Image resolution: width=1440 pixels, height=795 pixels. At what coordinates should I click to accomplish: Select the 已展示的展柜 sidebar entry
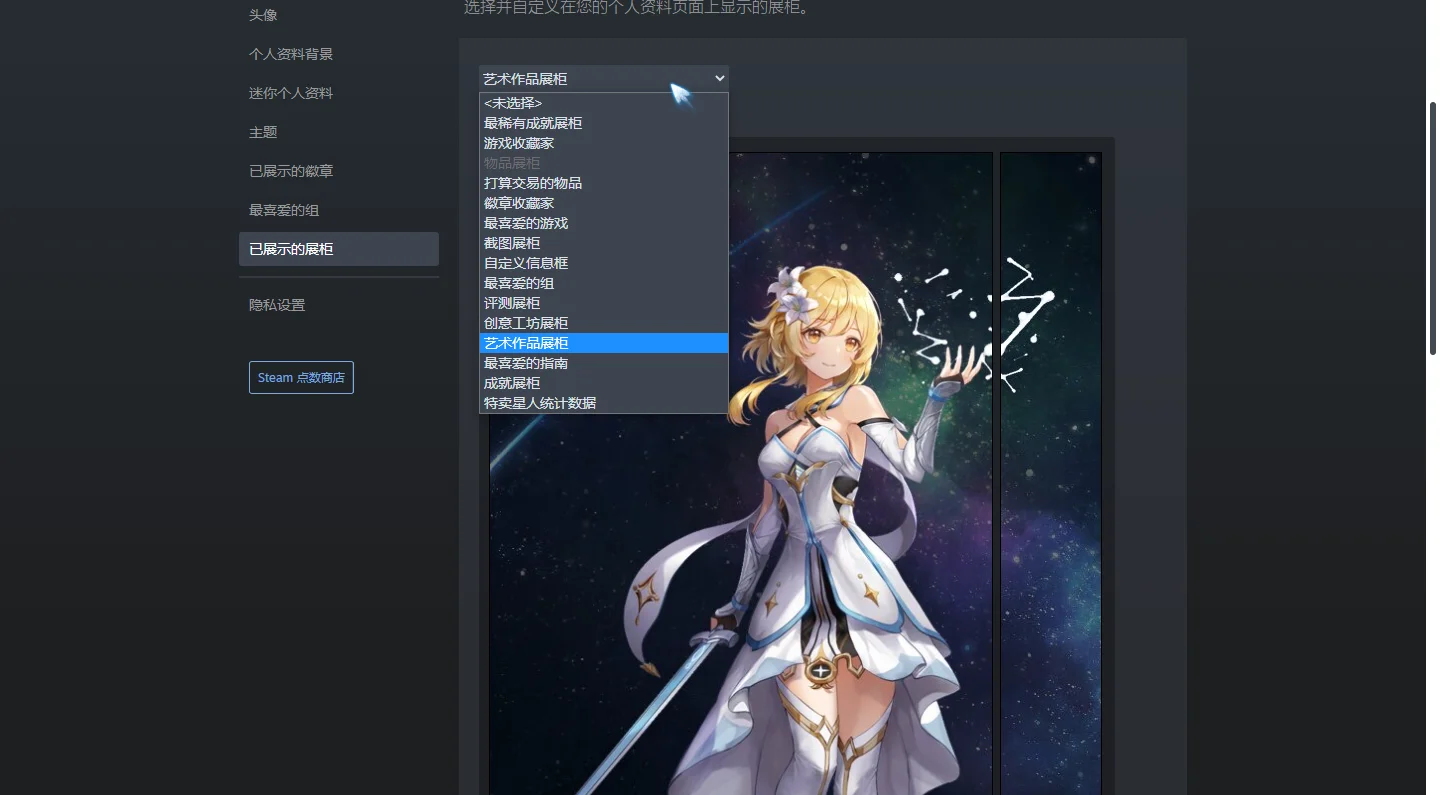[338, 249]
